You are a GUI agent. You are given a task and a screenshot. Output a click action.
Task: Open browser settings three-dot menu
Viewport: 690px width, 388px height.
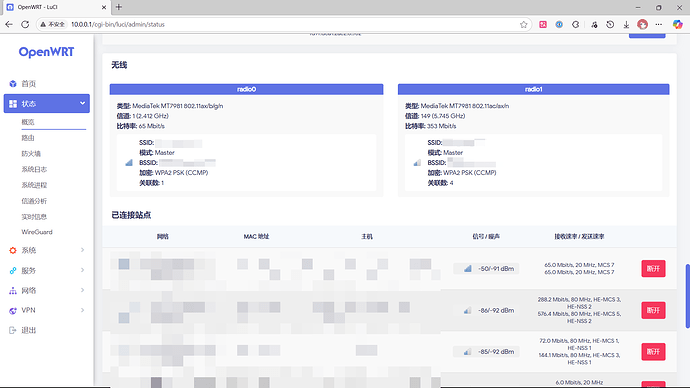(658, 25)
